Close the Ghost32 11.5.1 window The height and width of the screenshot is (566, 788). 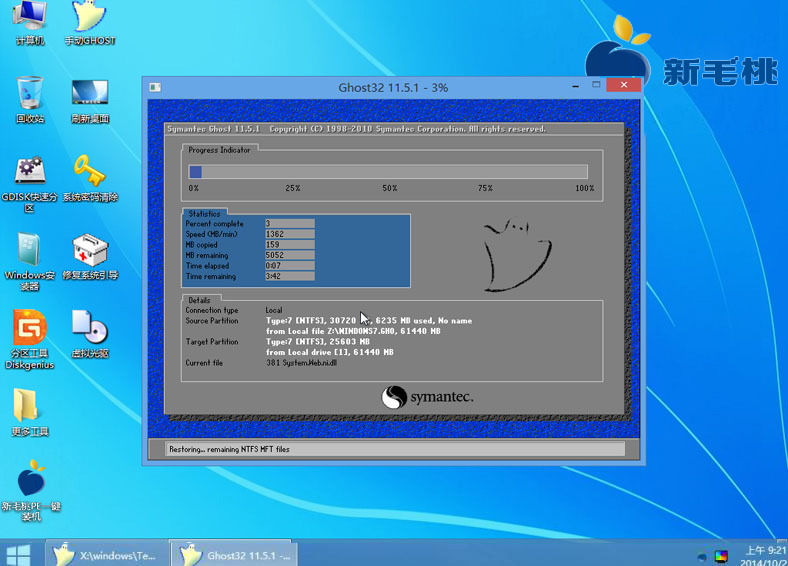(624, 85)
